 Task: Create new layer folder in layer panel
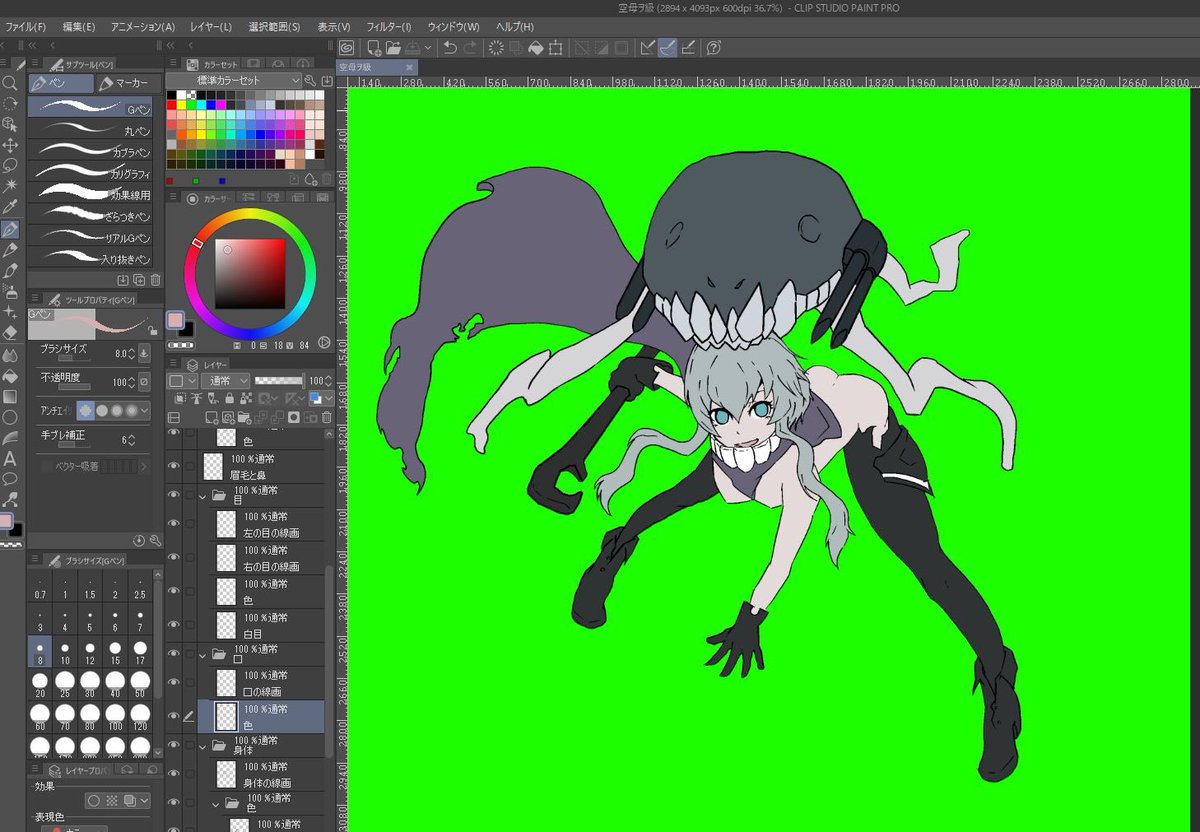click(244, 417)
